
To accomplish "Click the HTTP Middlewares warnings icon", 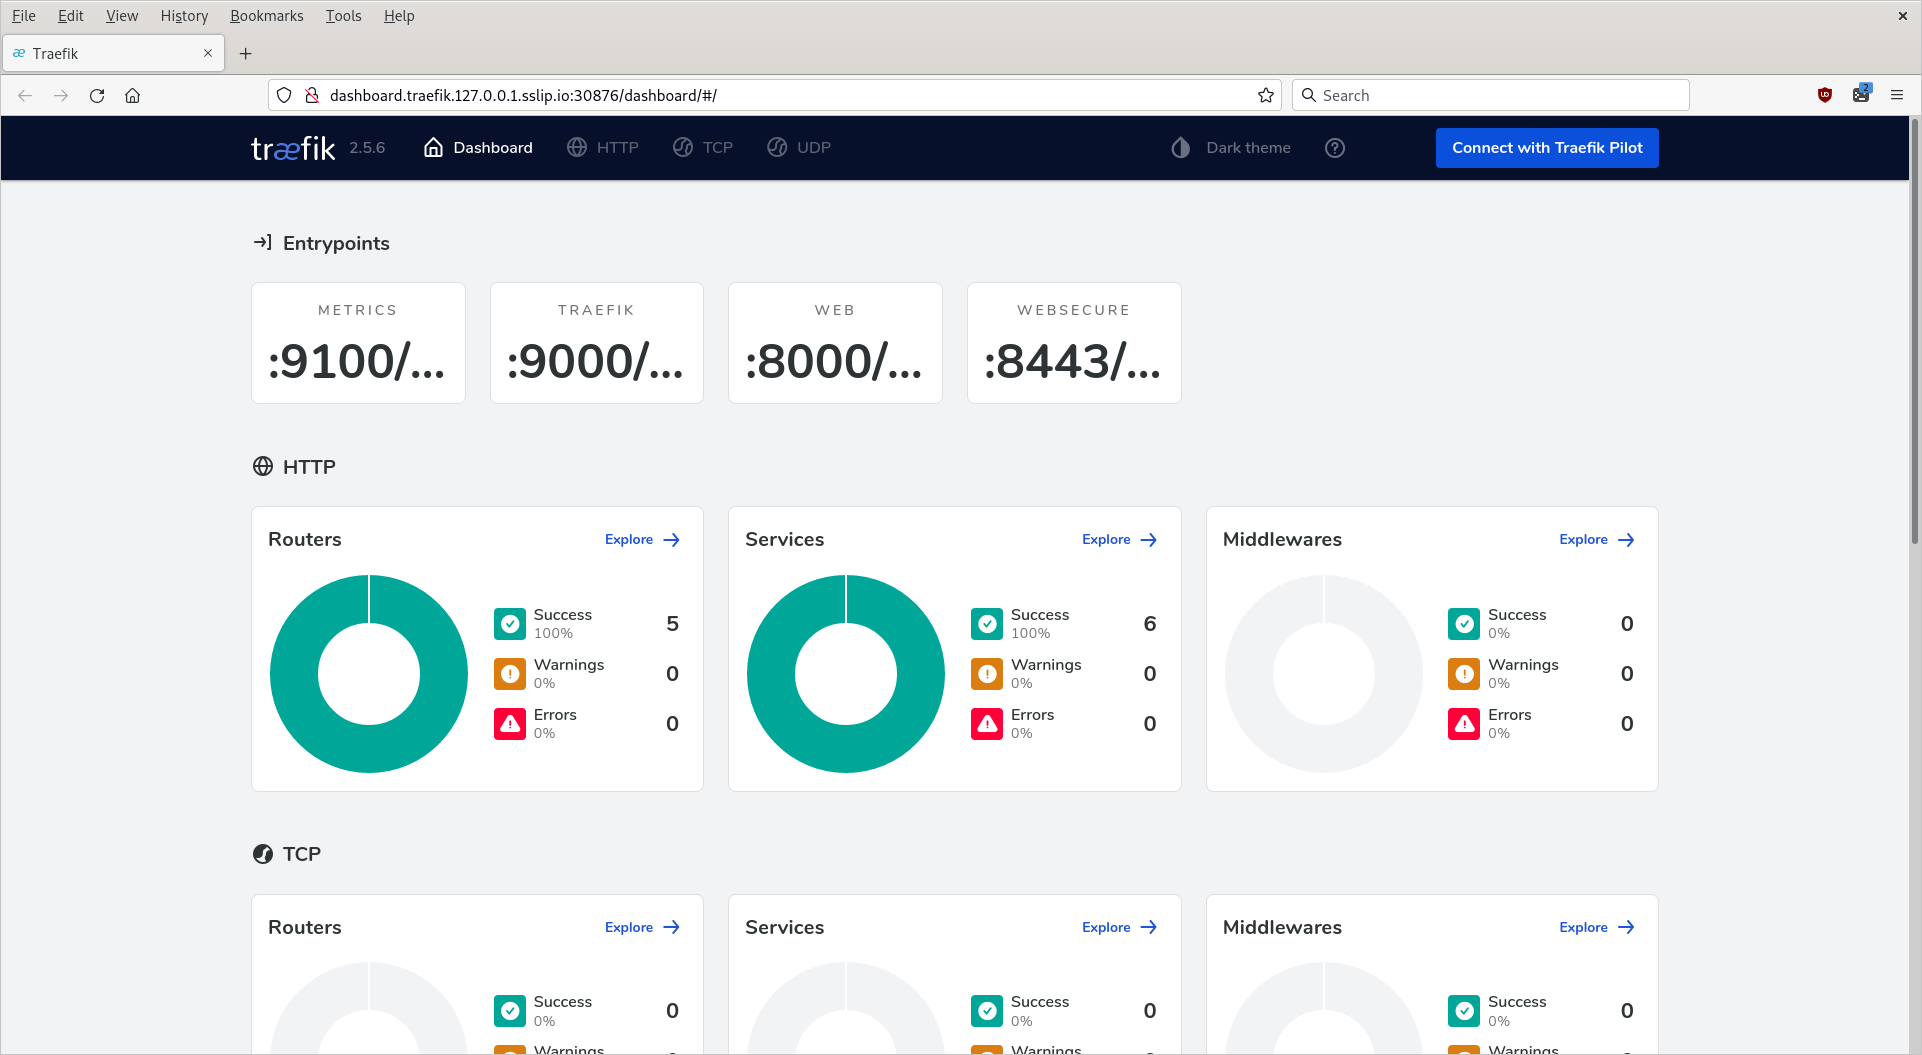I will tap(1464, 674).
